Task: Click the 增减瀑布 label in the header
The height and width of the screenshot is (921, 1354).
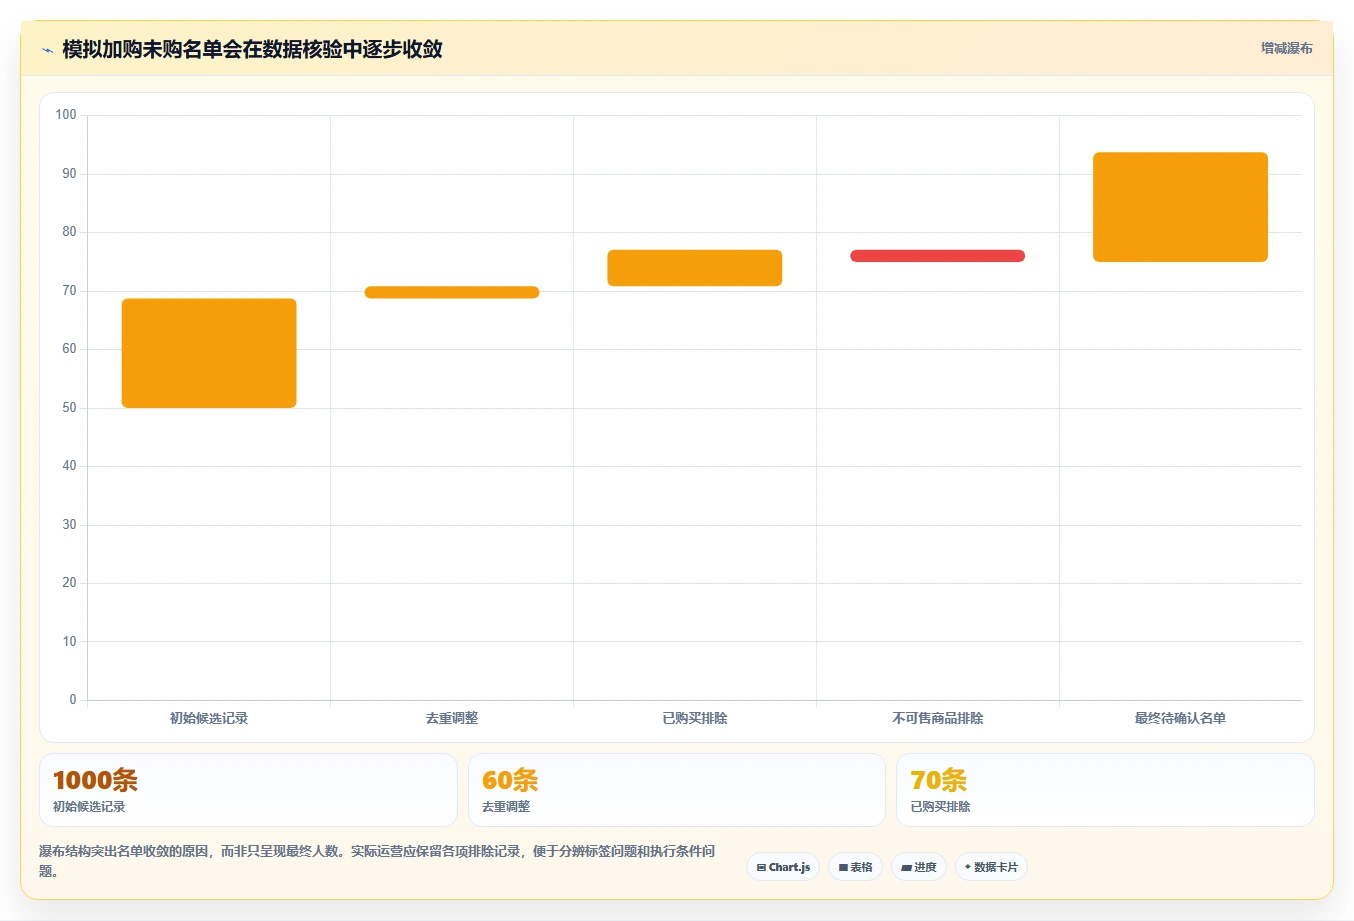Action: pos(1286,48)
